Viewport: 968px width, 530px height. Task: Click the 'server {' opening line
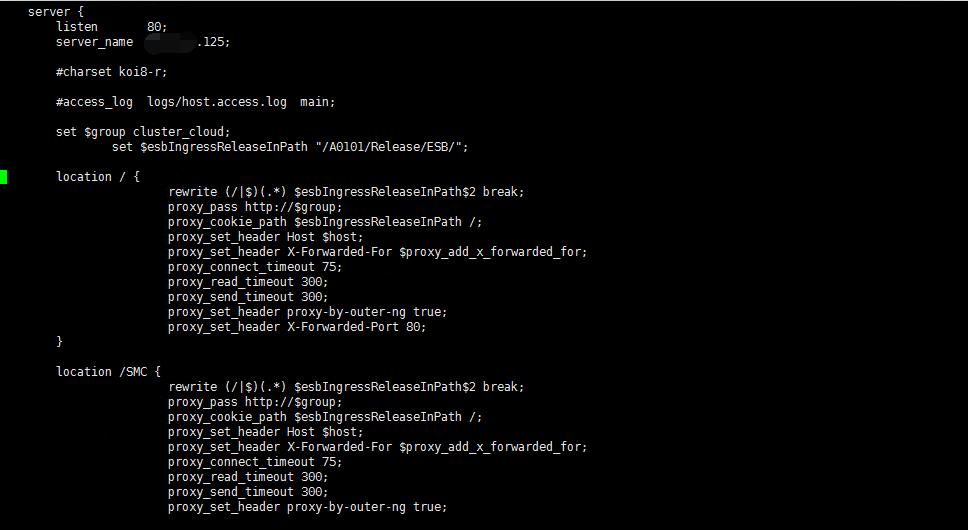[x=56, y=12]
